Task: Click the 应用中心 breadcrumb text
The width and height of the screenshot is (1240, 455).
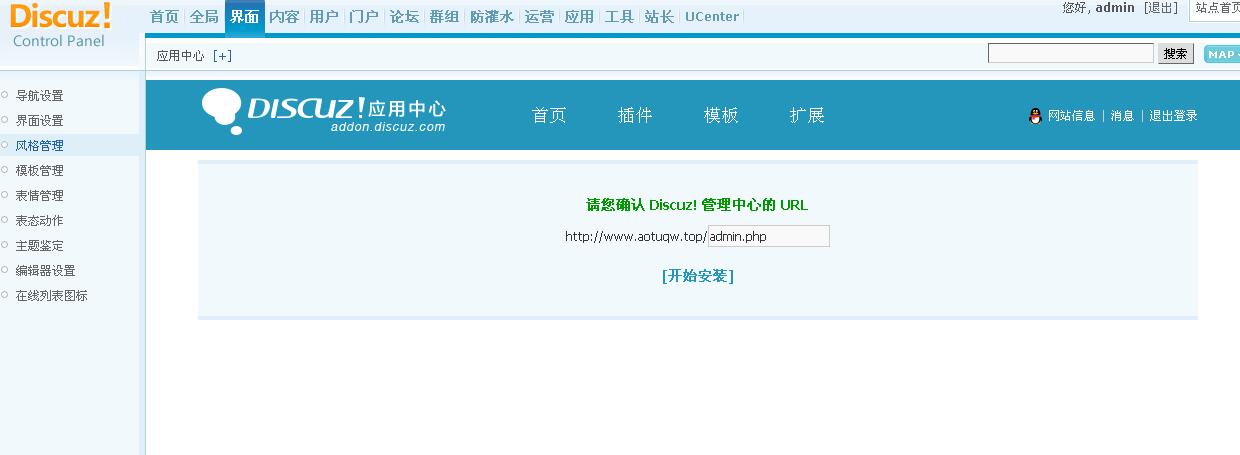Action: [x=180, y=56]
